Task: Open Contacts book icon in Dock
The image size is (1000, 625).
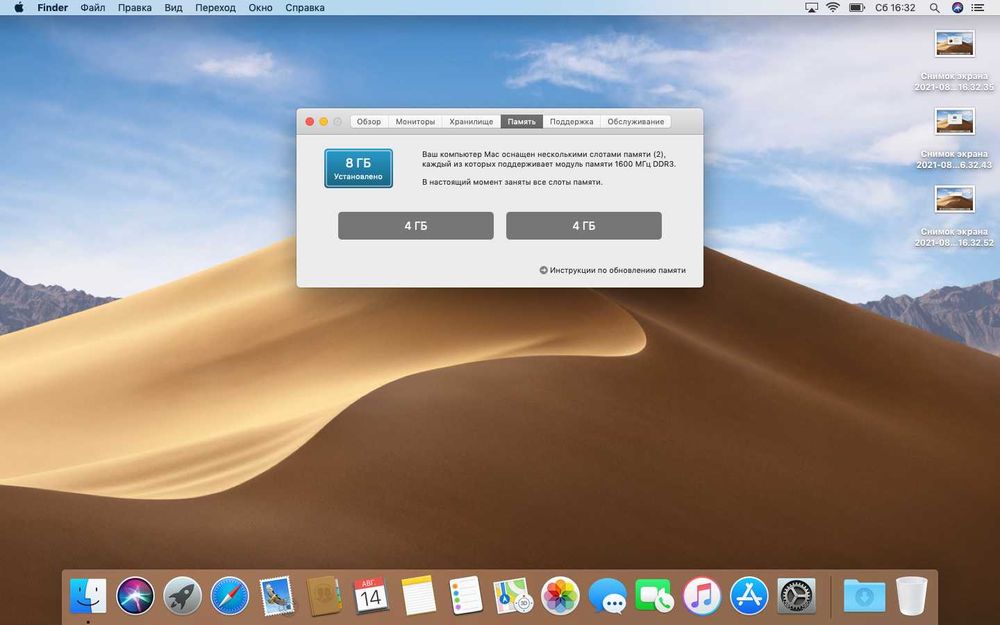Action: coord(324,596)
